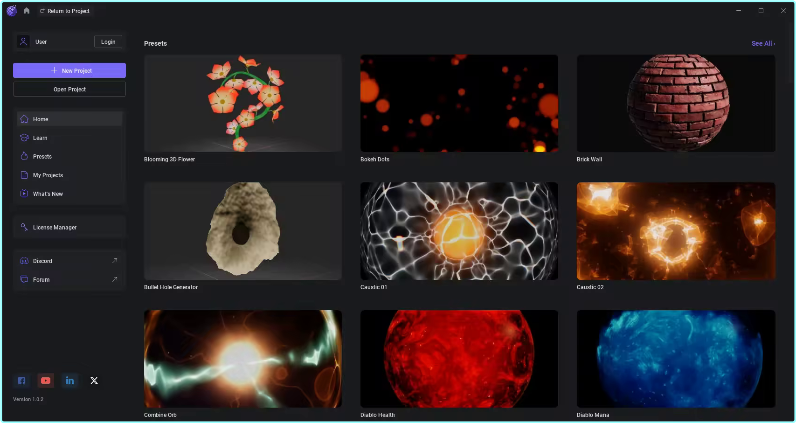Click the Login button
Image resolution: width=796 pixels, height=423 pixels.
tap(108, 42)
